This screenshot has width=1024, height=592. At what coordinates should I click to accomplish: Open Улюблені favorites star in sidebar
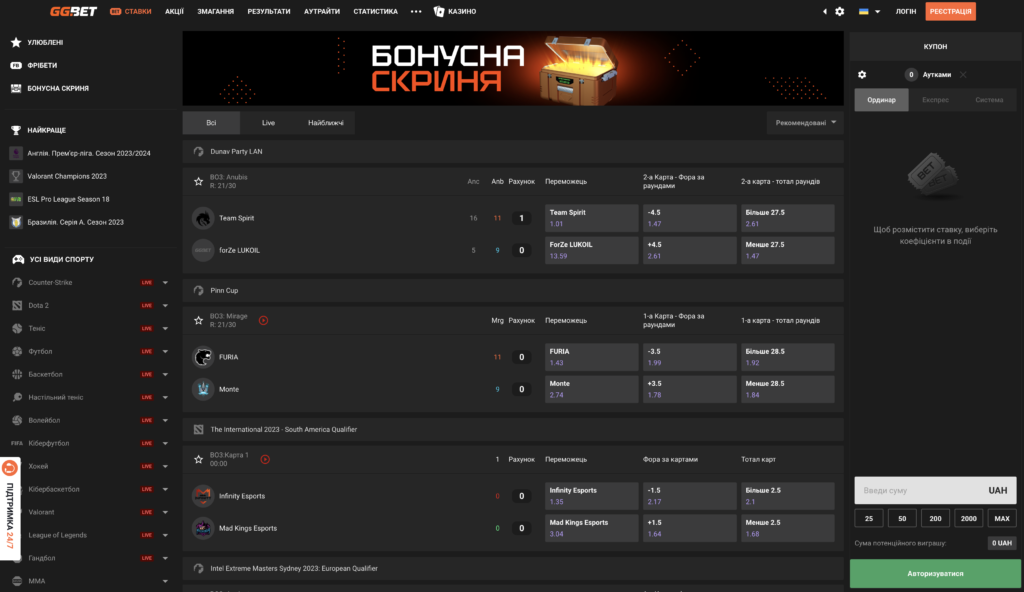coord(16,42)
